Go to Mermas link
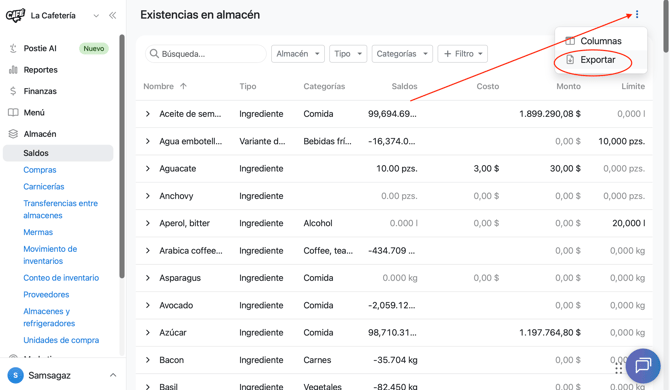This screenshot has width=670, height=390. coord(38,232)
